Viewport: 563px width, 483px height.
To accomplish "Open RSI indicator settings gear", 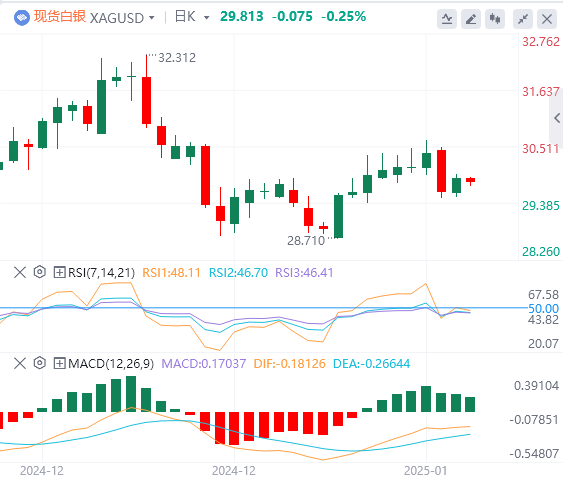I will [39, 272].
